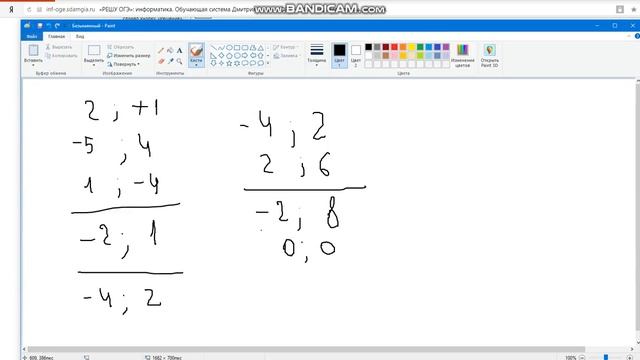This screenshot has width=640, height=360.
Task: Click the zoom out minus button
Action: tap(582, 358)
